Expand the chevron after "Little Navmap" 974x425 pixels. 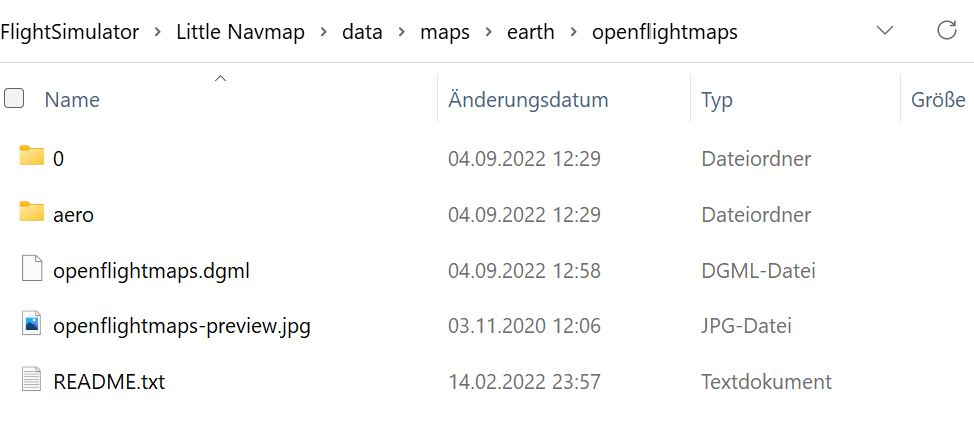324,32
